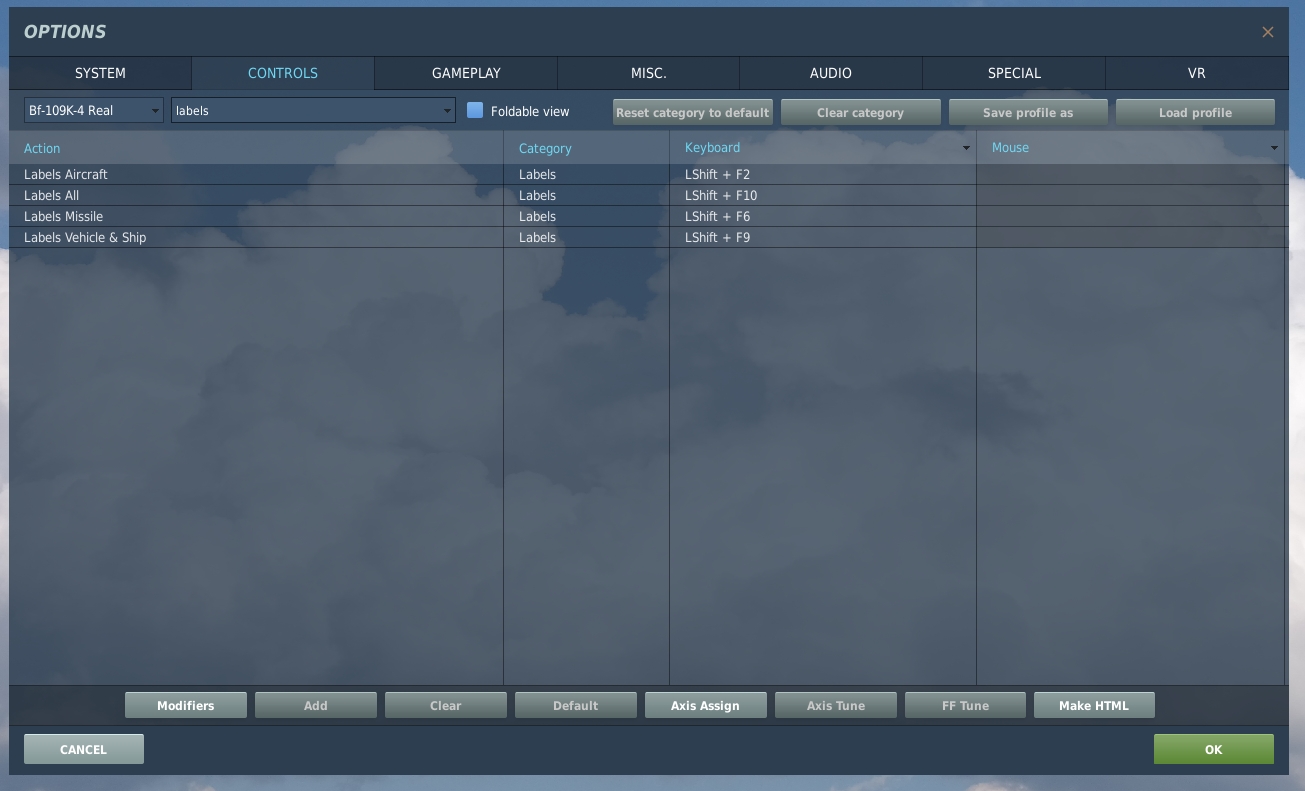Click the Load profile button
The image size is (1305, 791).
[x=1195, y=112]
